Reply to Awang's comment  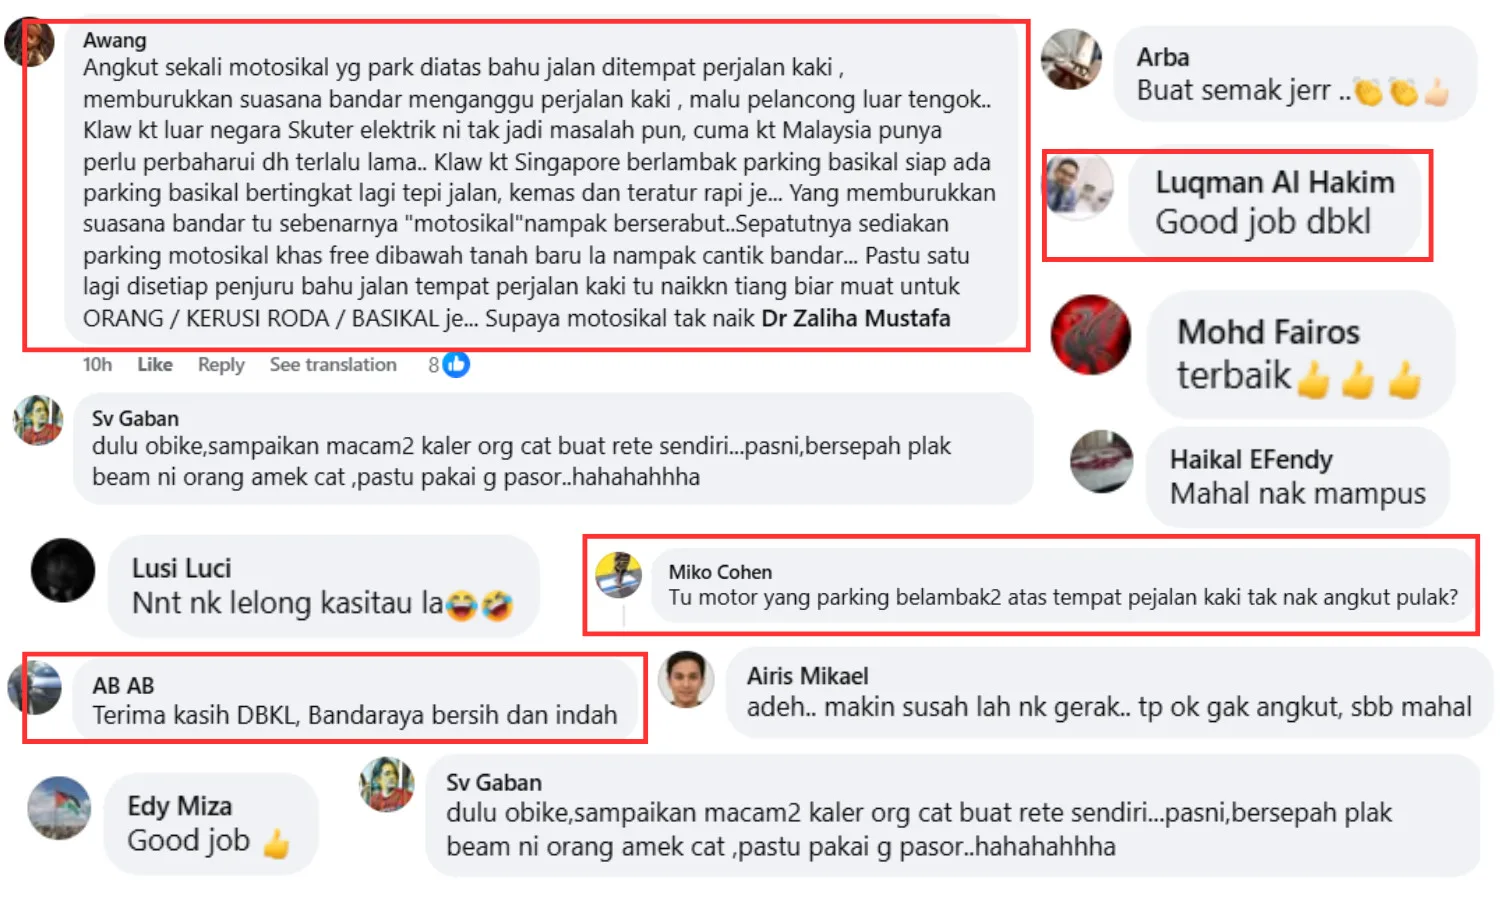tap(221, 365)
